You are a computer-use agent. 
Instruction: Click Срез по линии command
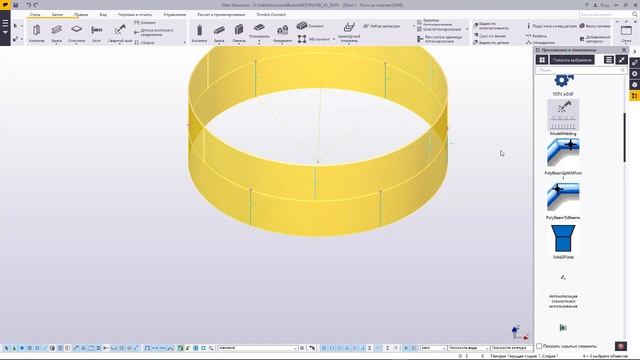tap(489, 36)
